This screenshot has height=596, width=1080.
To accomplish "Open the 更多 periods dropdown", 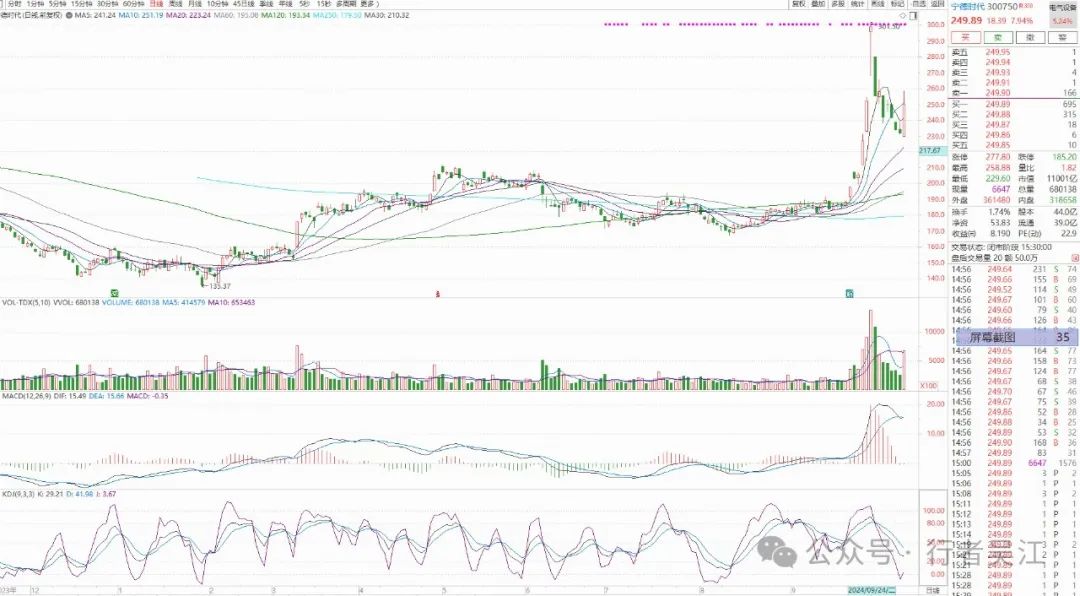I will [x=369, y=4].
